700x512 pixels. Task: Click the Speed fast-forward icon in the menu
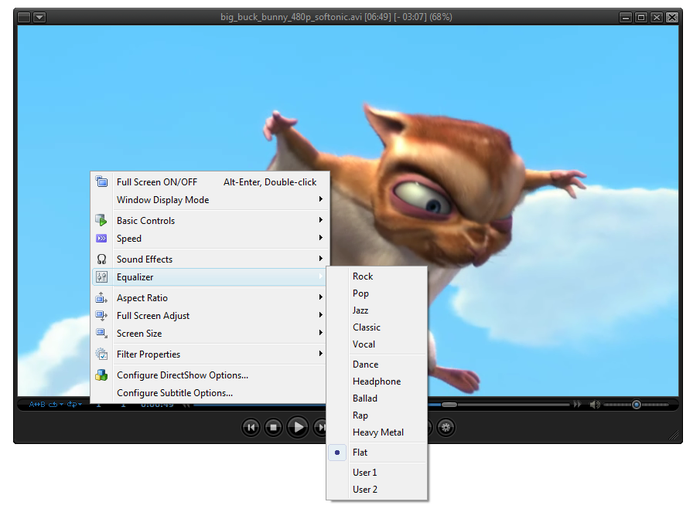point(102,238)
